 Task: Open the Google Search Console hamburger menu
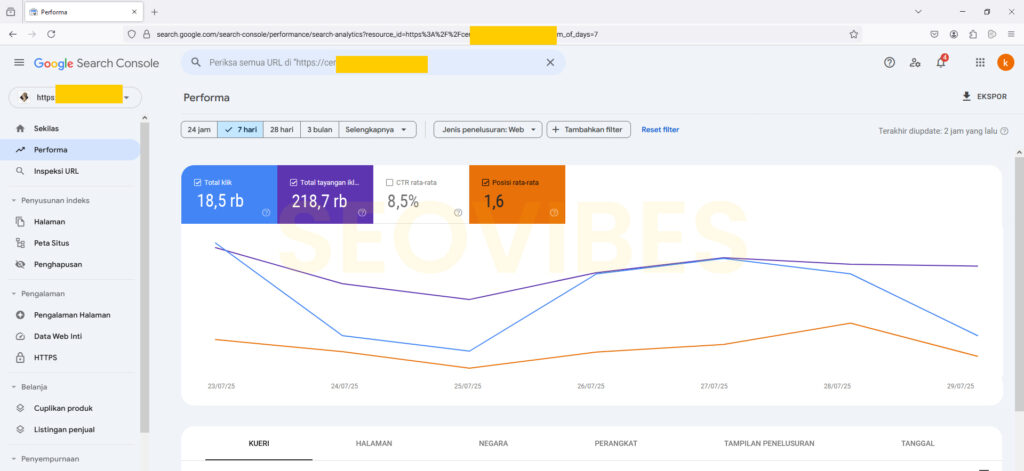[x=18, y=63]
